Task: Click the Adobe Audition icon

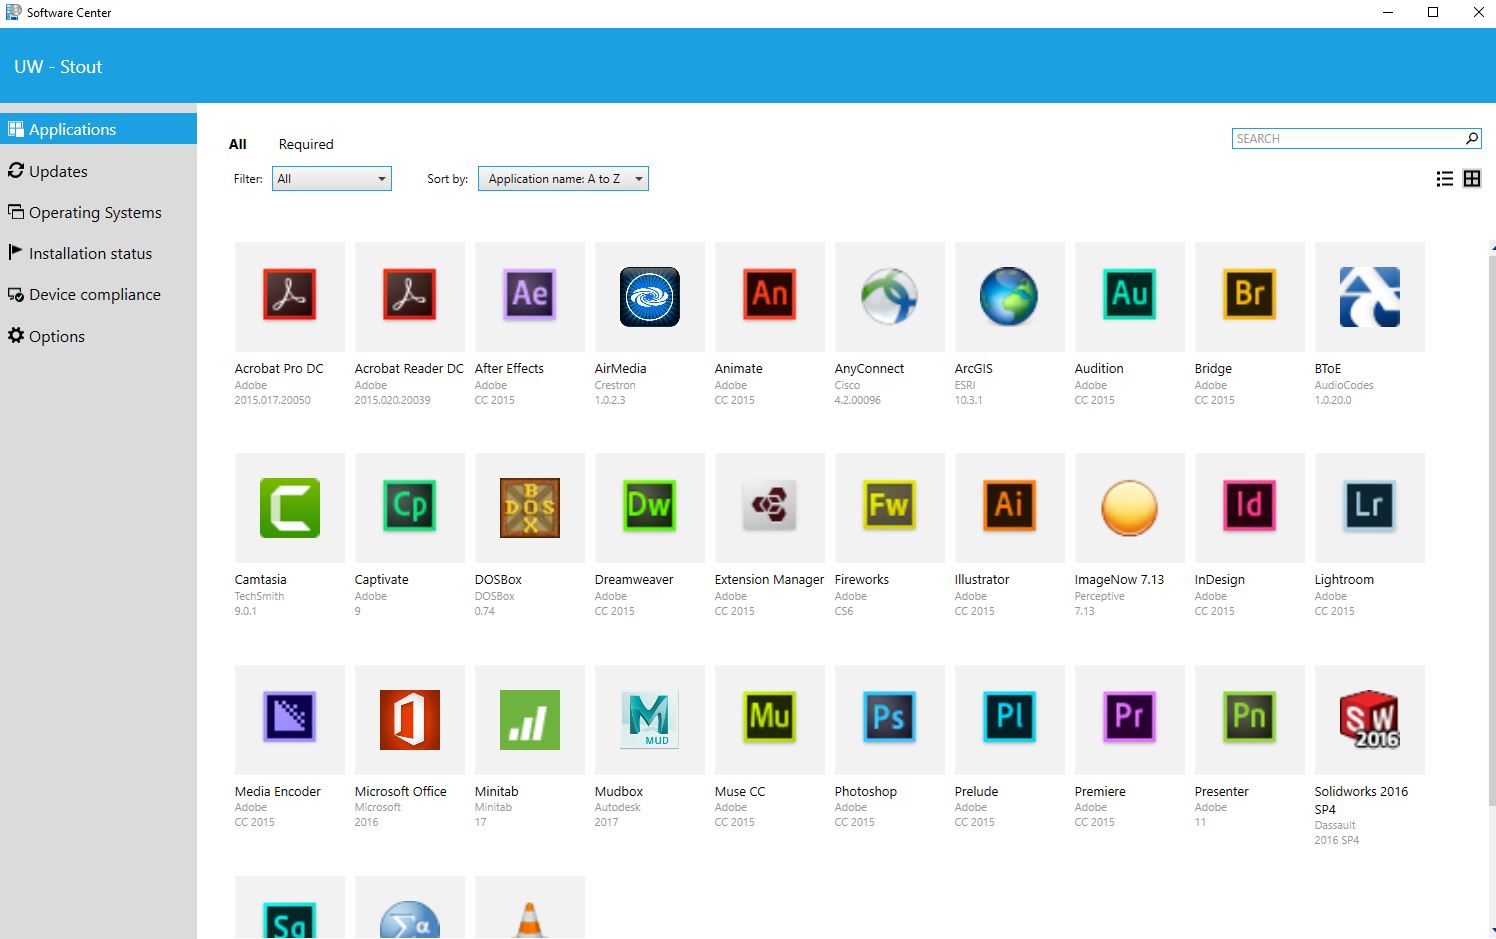Action: click(1130, 296)
